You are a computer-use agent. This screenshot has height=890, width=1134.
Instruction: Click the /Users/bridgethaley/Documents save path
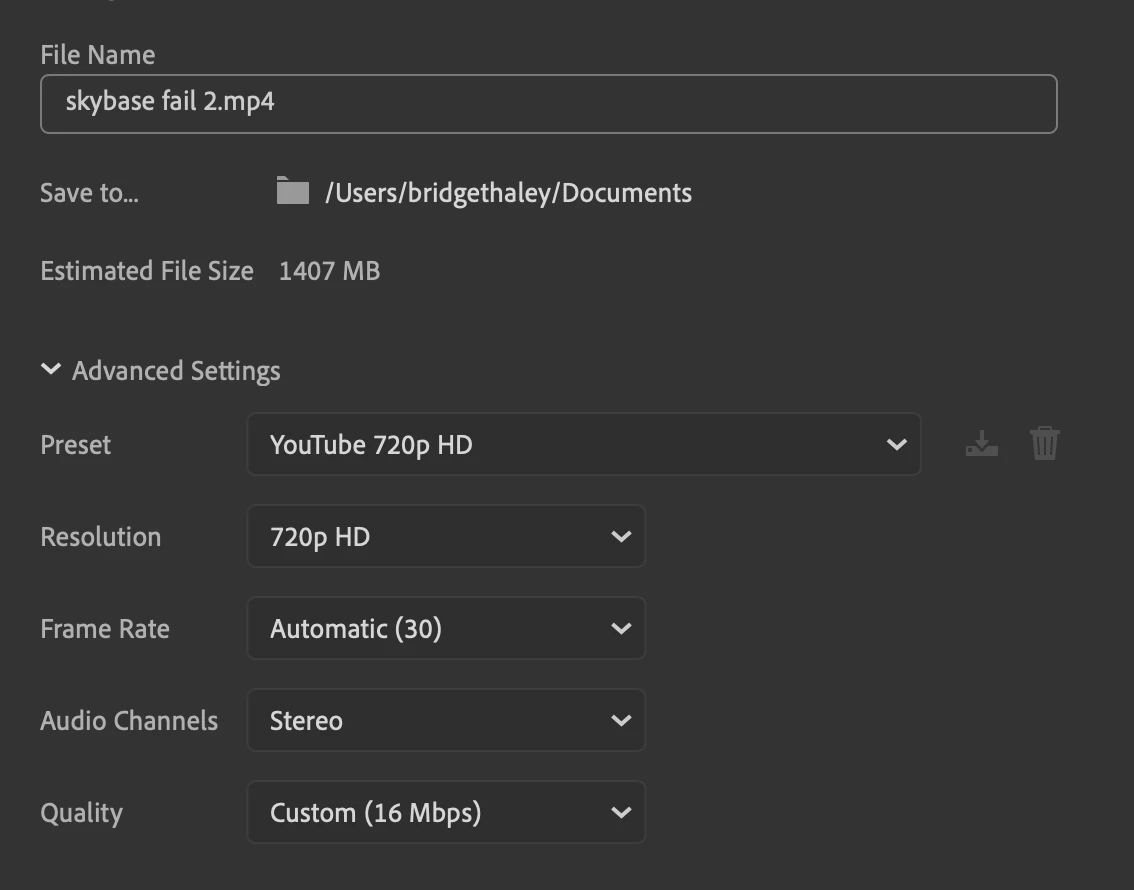508,193
